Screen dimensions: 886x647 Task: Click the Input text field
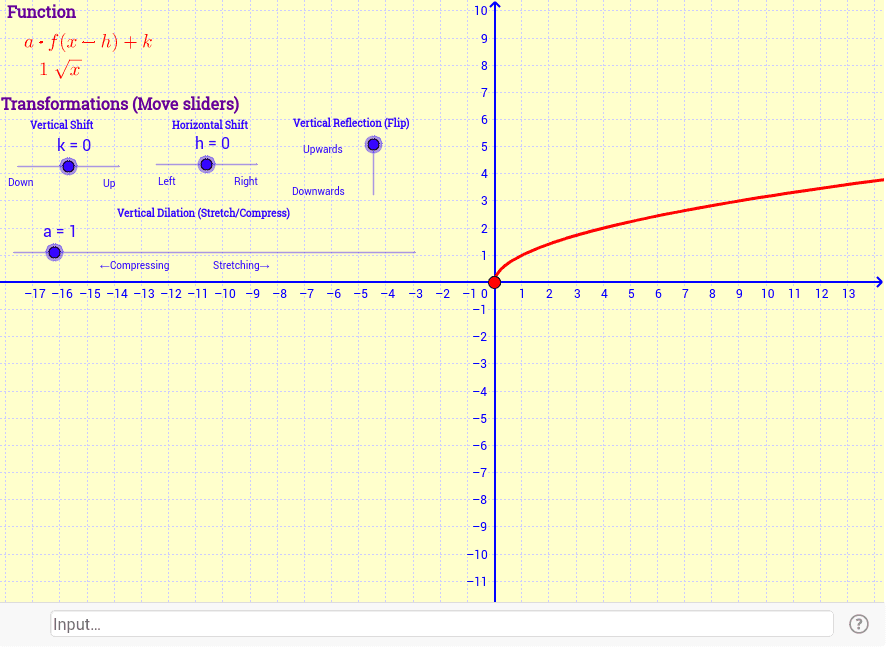point(442,624)
